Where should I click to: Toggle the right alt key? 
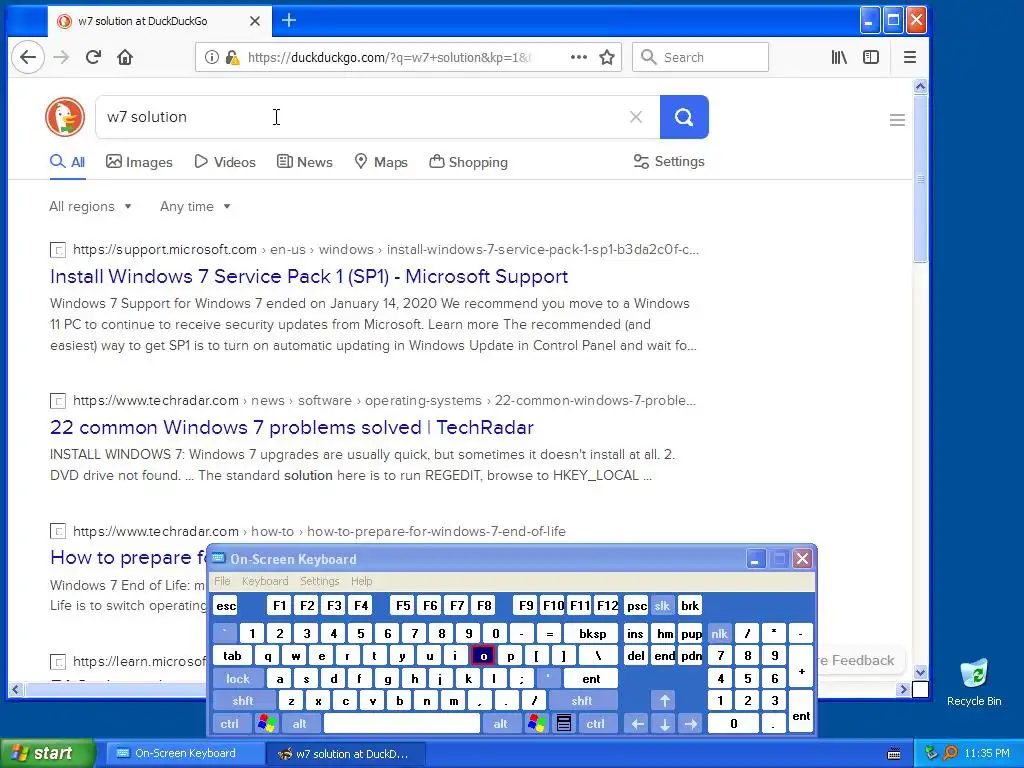click(500, 724)
